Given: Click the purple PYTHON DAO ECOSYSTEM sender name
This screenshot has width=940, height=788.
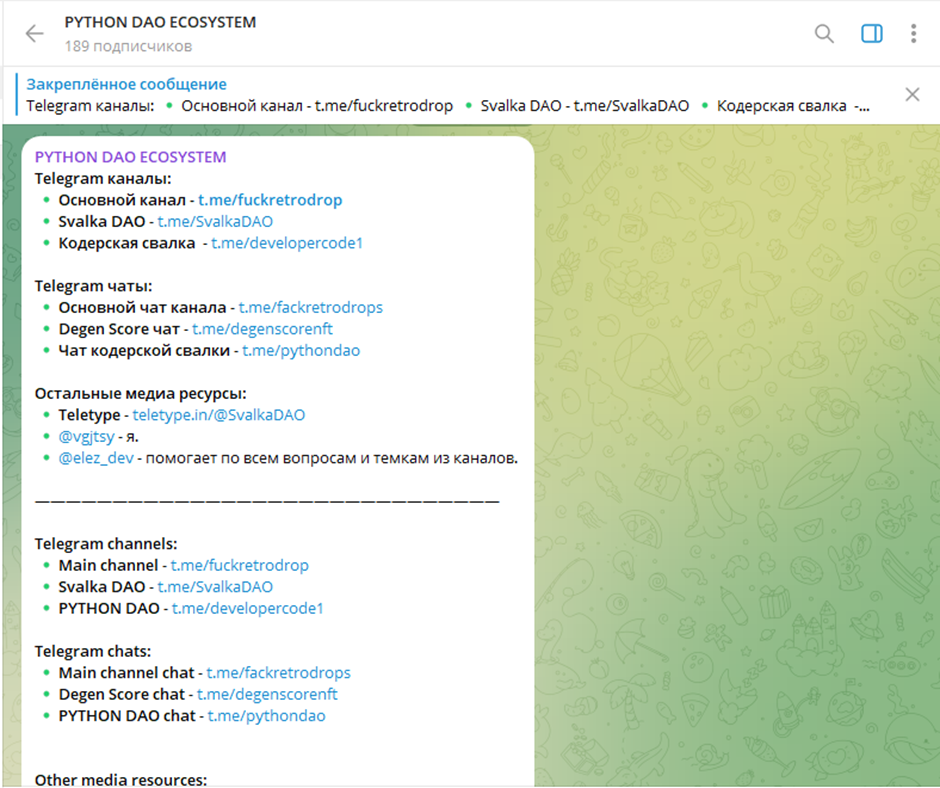Looking at the screenshot, I should click(130, 157).
